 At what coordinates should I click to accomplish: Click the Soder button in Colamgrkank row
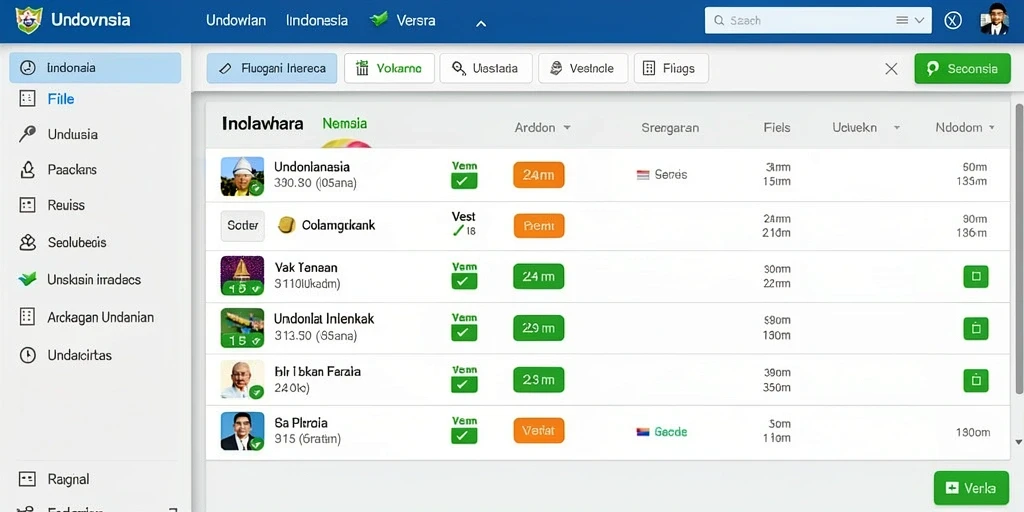point(242,225)
